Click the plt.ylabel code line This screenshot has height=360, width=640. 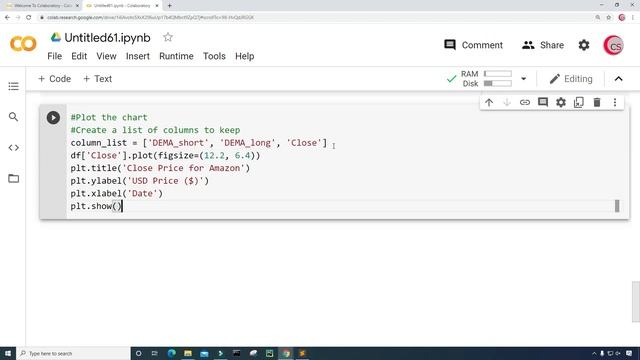(140, 181)
